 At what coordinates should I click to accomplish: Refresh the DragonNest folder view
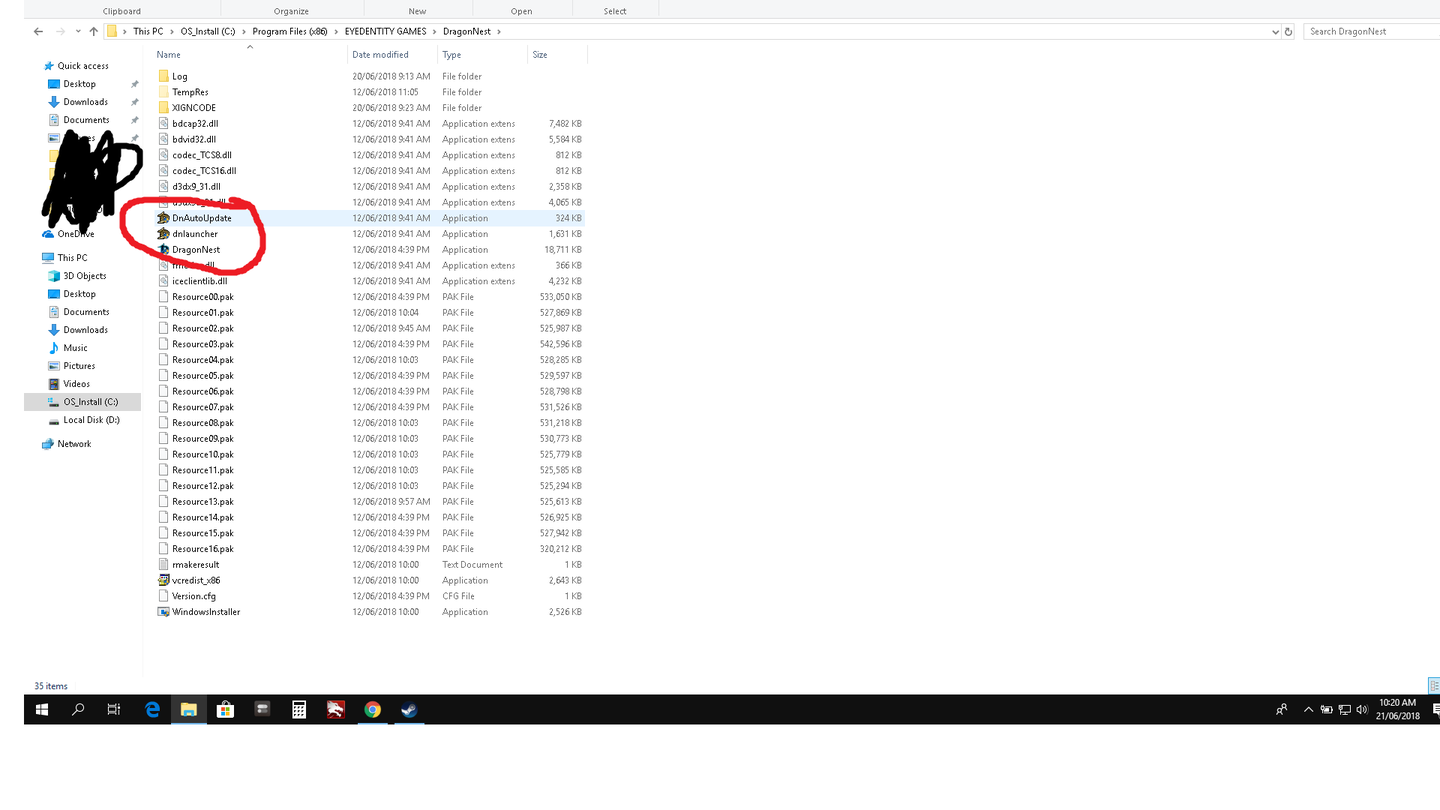click(1288, 31)
